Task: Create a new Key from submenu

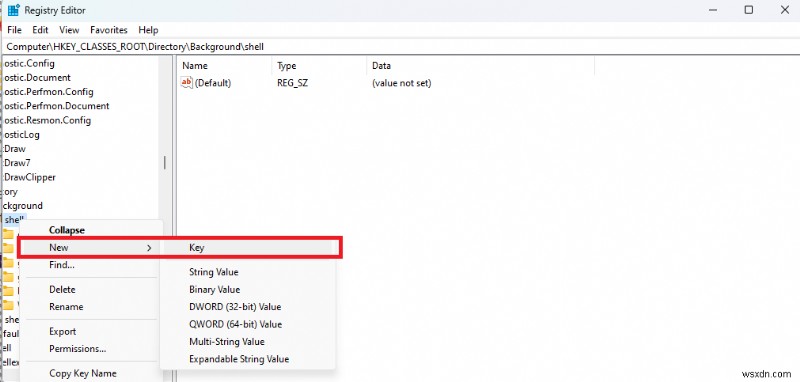Action: coord(196,247)
